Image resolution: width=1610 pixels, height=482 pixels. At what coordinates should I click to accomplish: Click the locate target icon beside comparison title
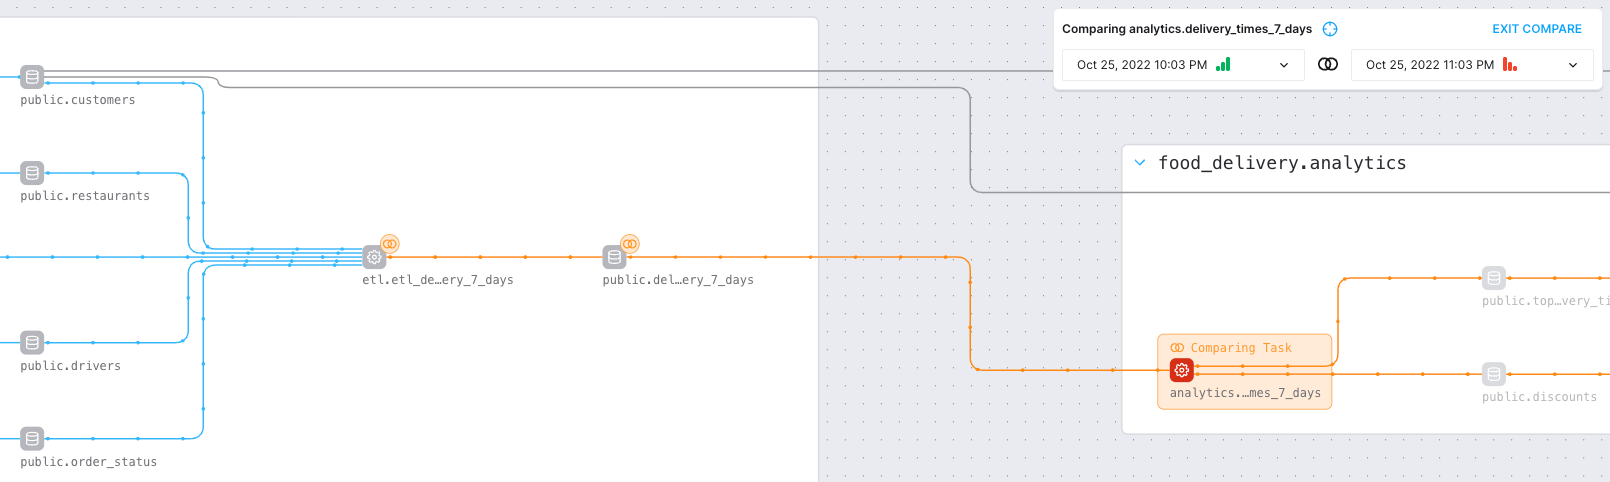pos(1330,29)
